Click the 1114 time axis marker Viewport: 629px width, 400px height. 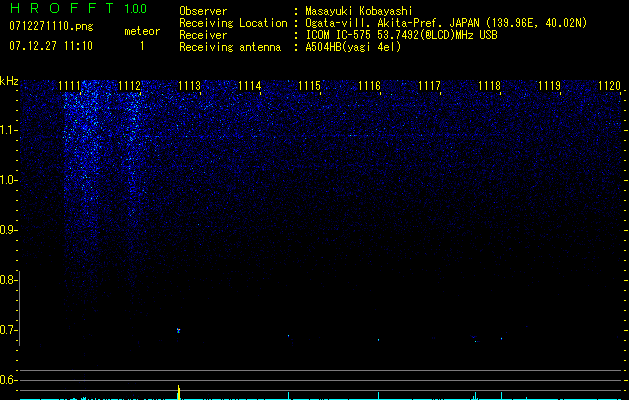pyautogui.click(x=250, y=86)
